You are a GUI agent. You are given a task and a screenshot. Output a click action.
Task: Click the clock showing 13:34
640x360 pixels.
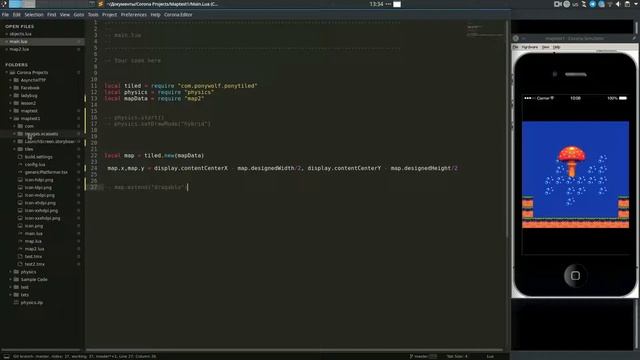coord(376,4)
